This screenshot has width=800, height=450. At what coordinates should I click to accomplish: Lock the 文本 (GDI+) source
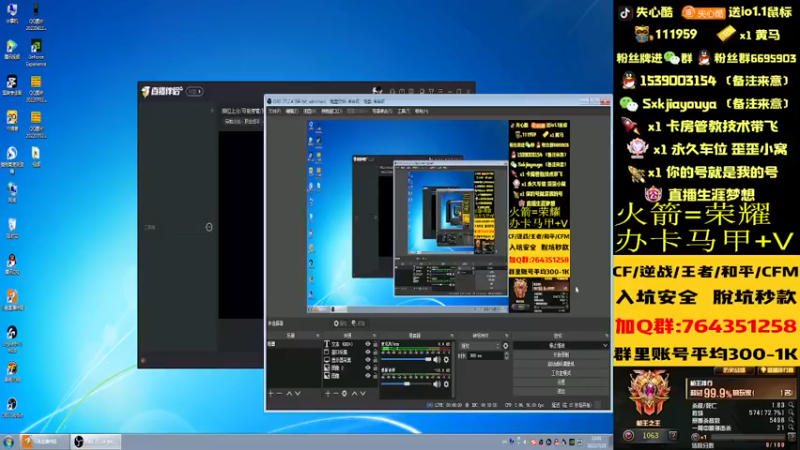[376, 344]
